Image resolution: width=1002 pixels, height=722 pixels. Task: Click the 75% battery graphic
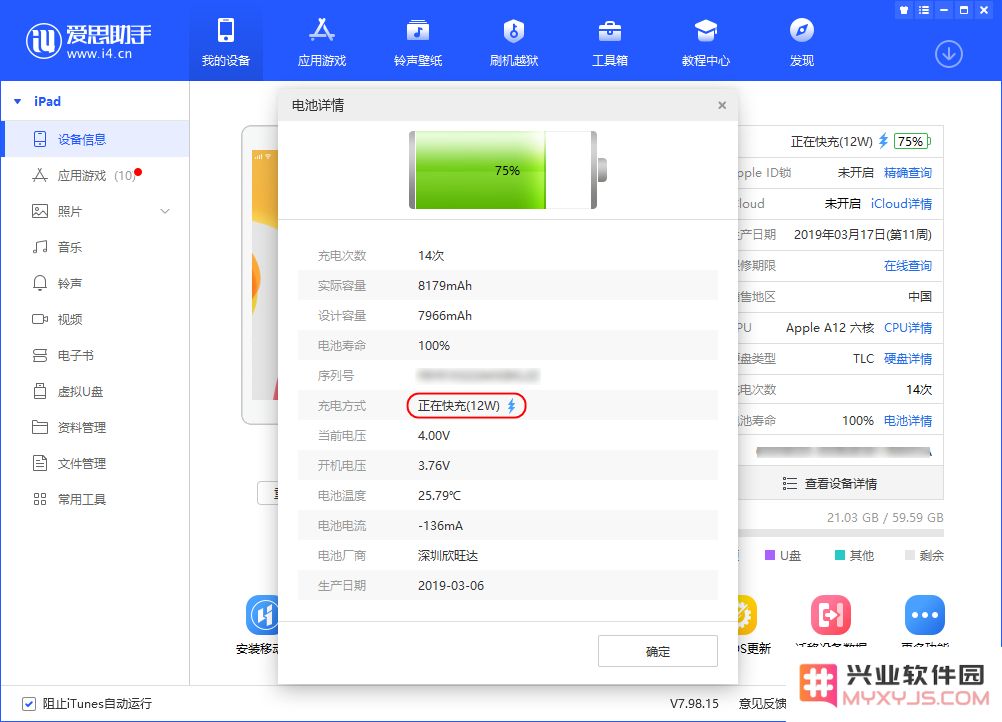coord(507,170)
